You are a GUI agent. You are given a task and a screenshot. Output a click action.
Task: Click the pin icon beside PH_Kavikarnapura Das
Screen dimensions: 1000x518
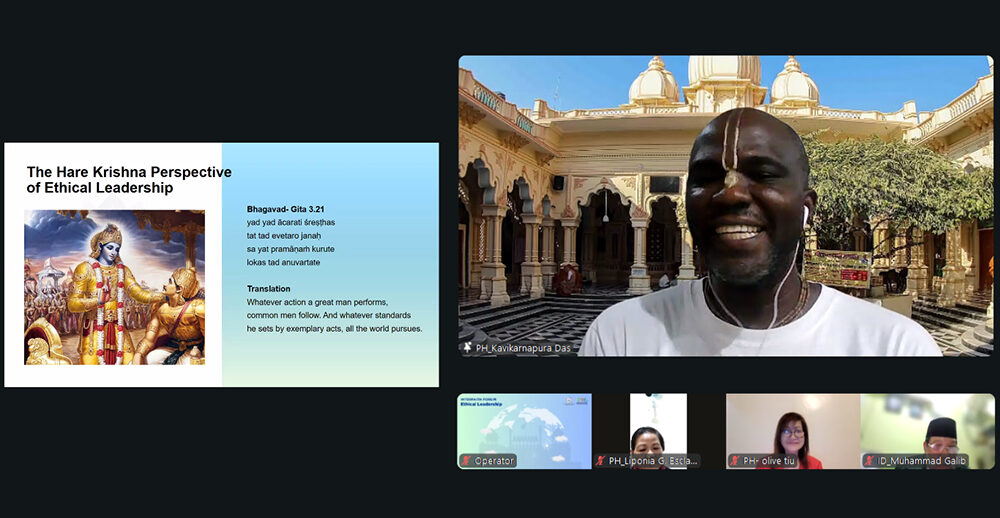tap(467, 348)
